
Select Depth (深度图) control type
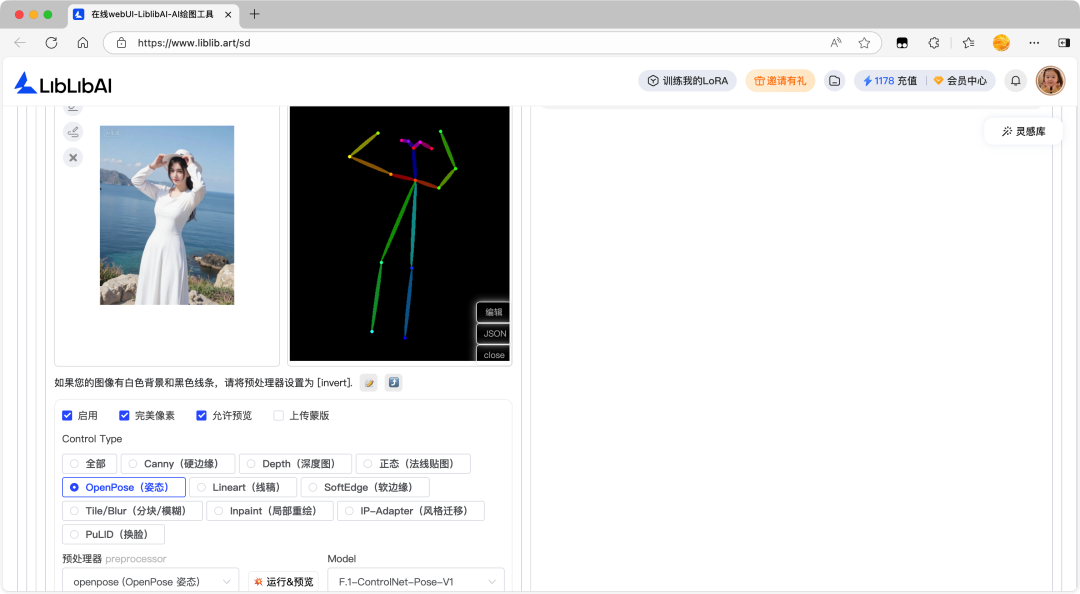[295, 464]
